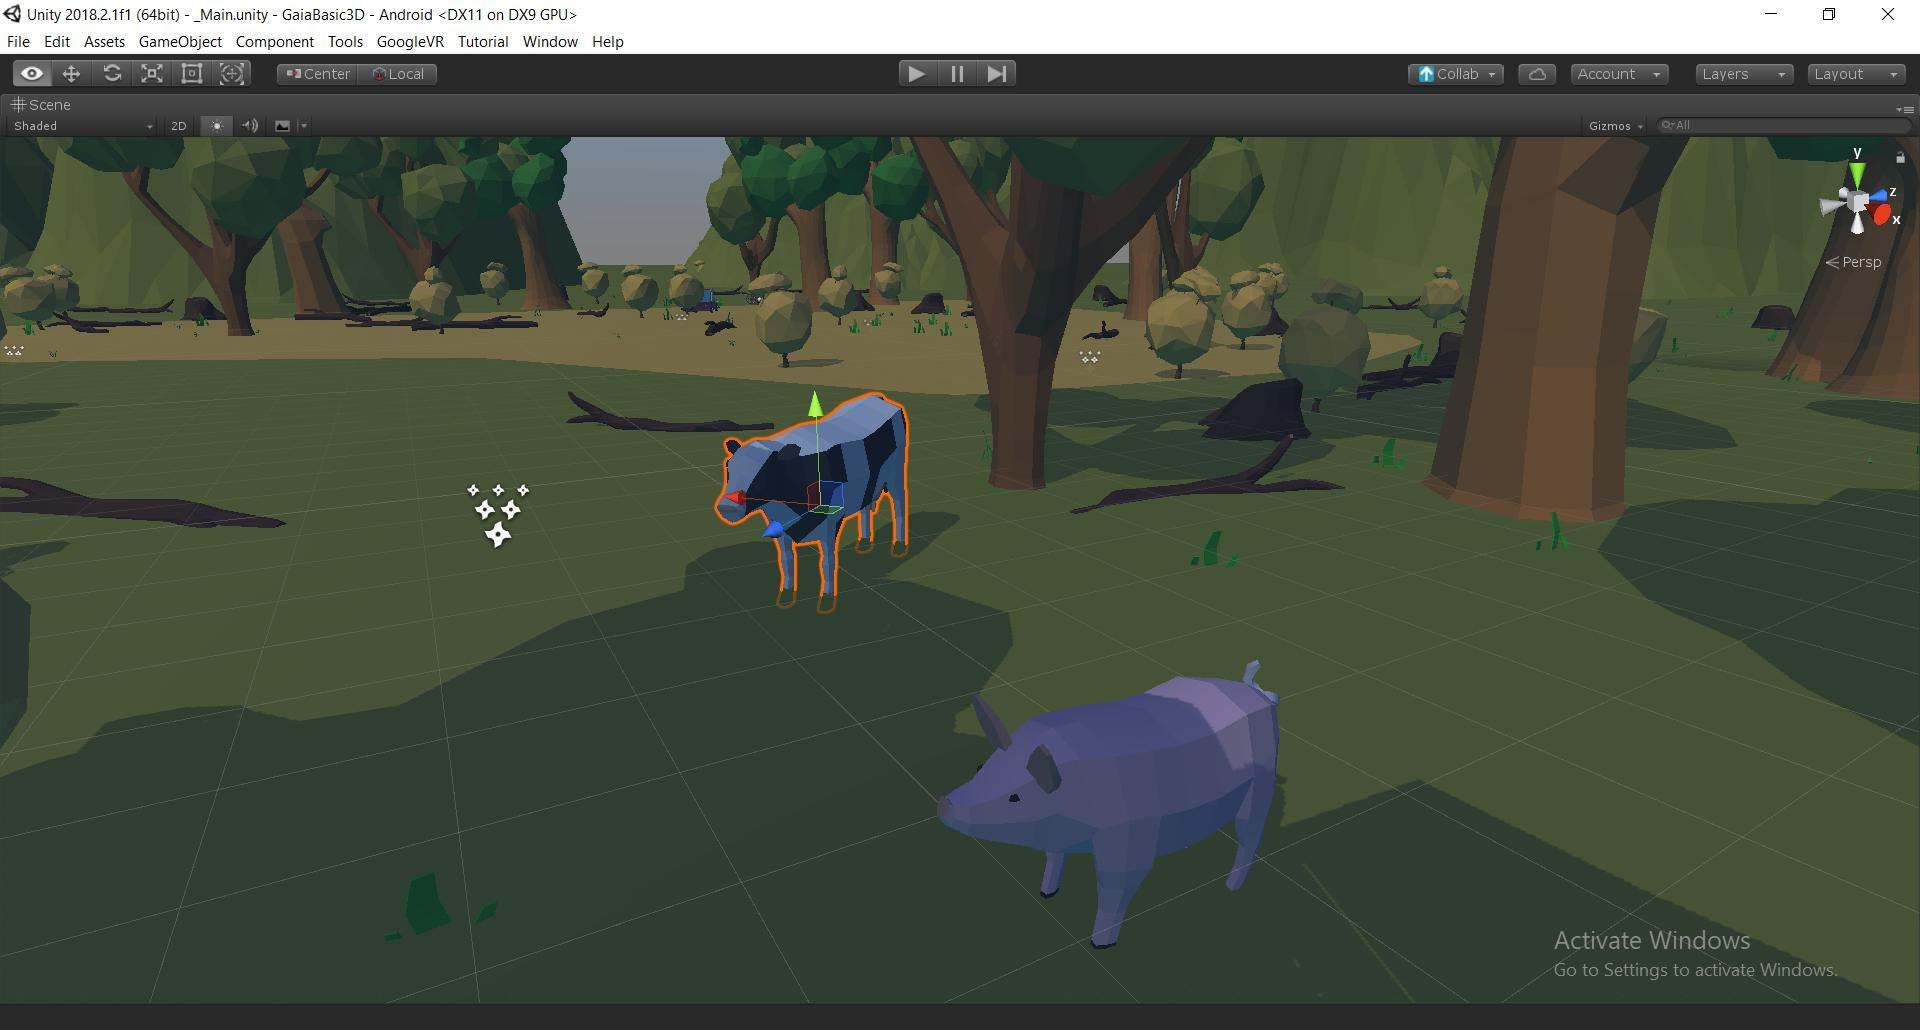Pause the game playback
Image resolution: width=1920 pixels, height=1030 pixels.
pyautogui.click(x=957, y=74)
